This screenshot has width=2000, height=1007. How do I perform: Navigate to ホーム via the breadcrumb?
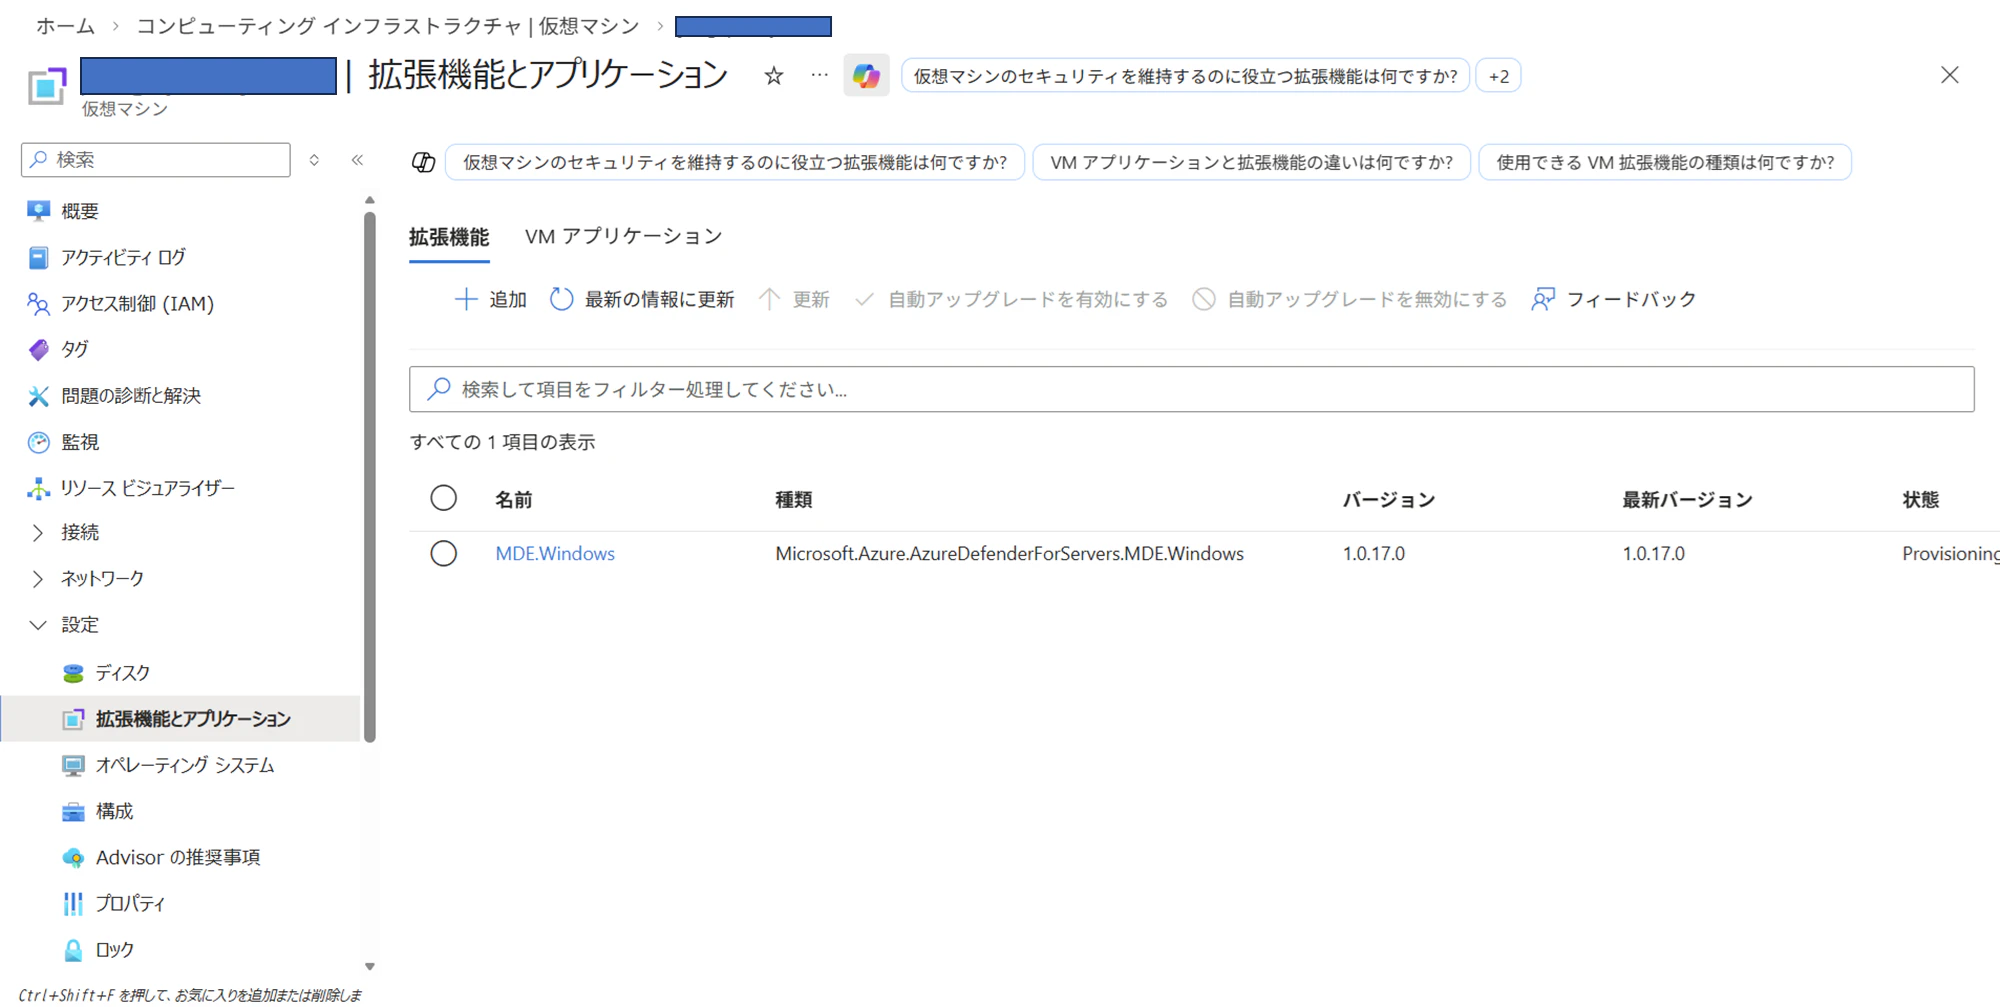[64, 25]
